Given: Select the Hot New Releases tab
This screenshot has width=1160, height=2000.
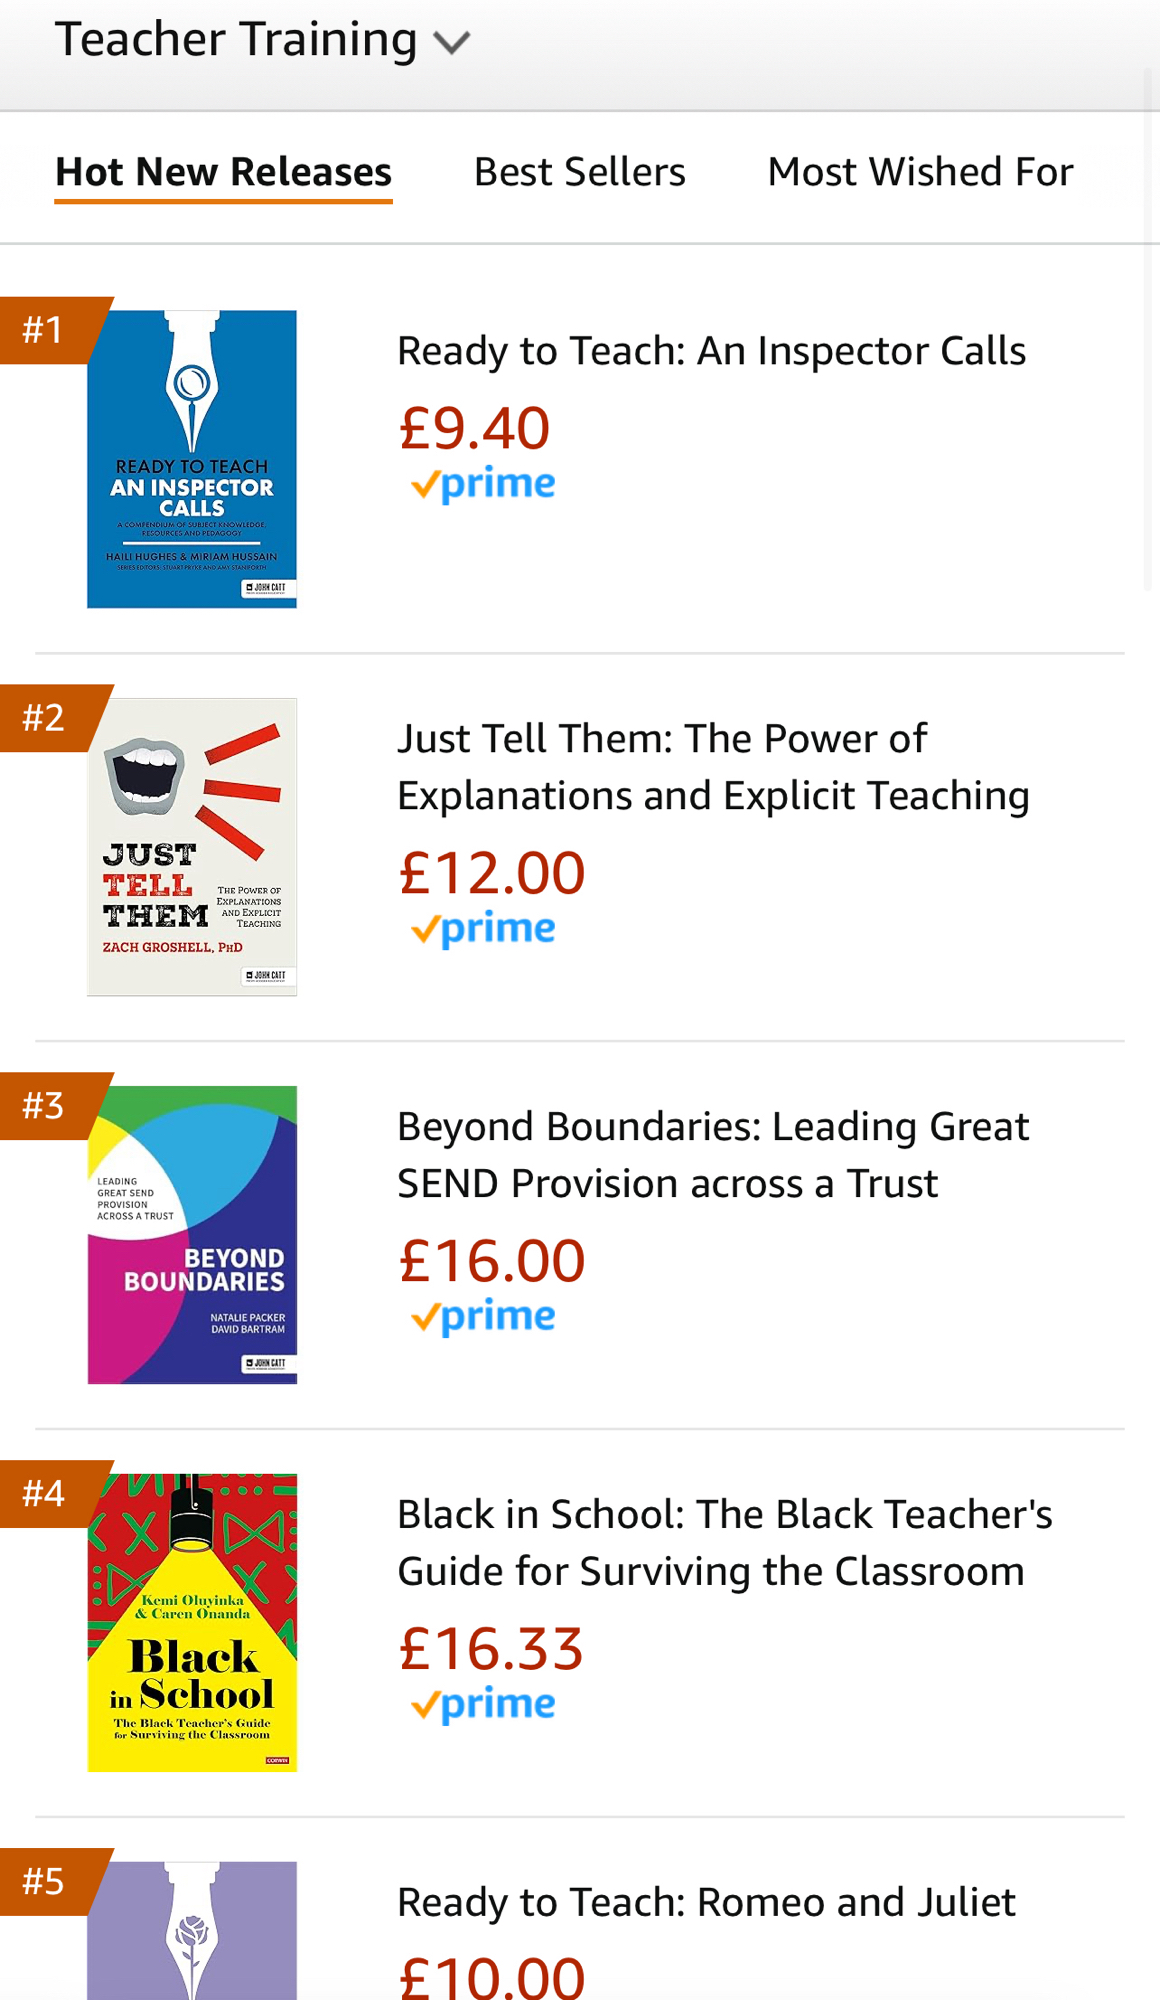Looking at the screenshot, I should pos(223,172).
